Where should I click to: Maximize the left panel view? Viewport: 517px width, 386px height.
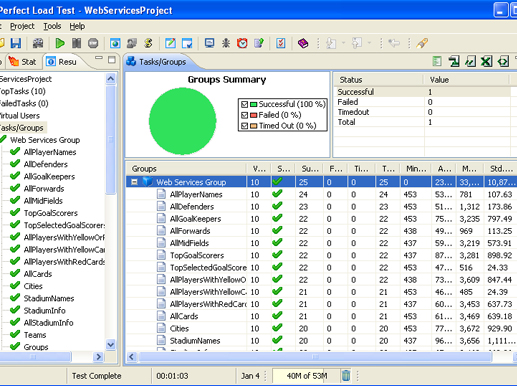pyautogui.click(x=112, y=60)
